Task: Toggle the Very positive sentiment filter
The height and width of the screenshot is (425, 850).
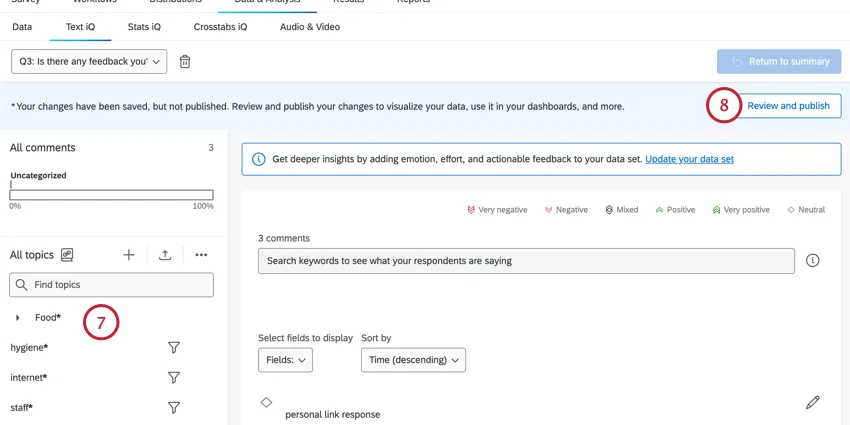Action: [741, 210]
